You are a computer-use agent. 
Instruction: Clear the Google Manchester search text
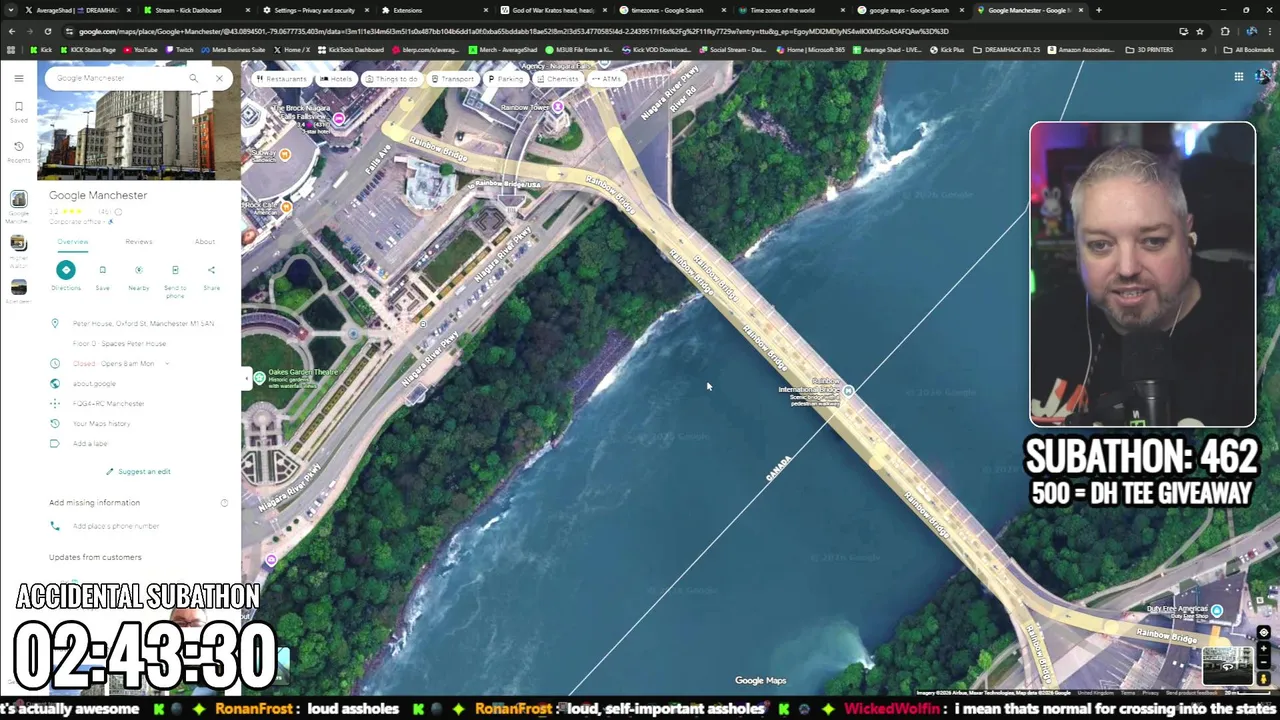219,78
